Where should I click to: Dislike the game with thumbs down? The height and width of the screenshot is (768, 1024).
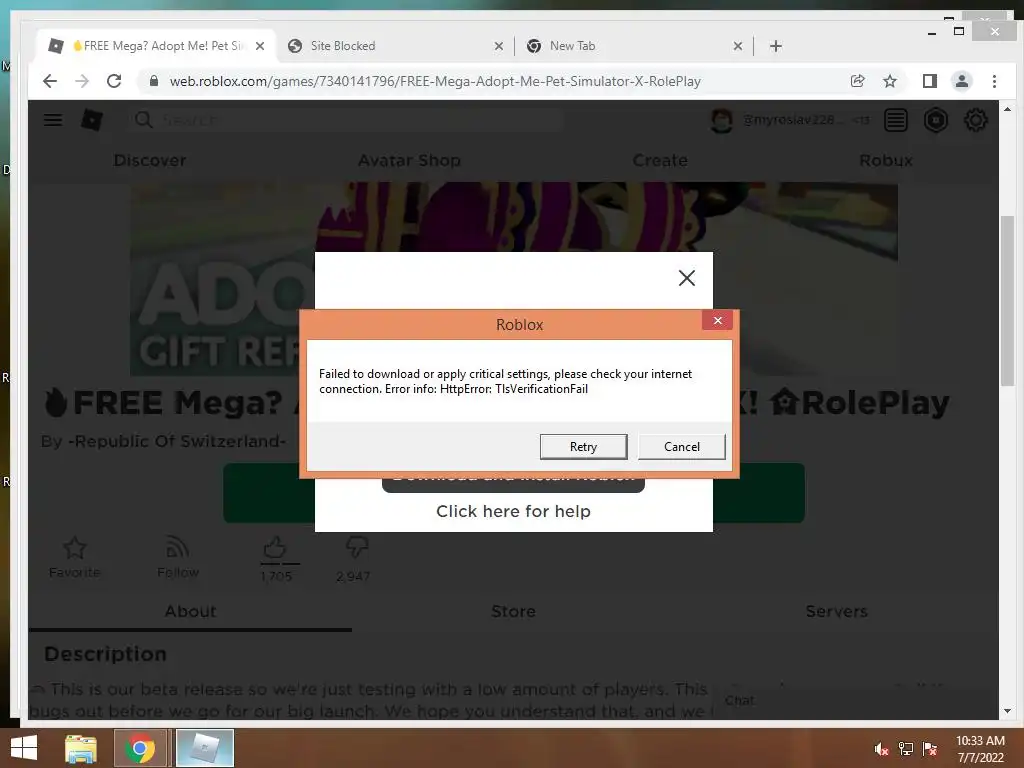(x=357, y=548)
